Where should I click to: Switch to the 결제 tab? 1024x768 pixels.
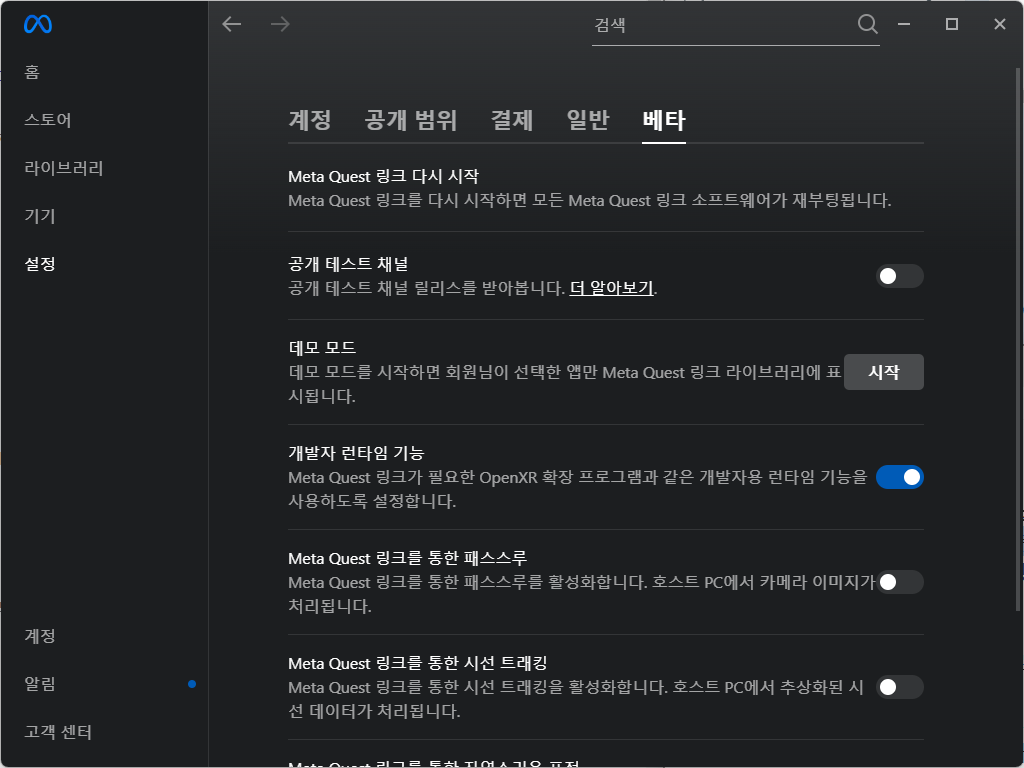(x=512, y=120)
